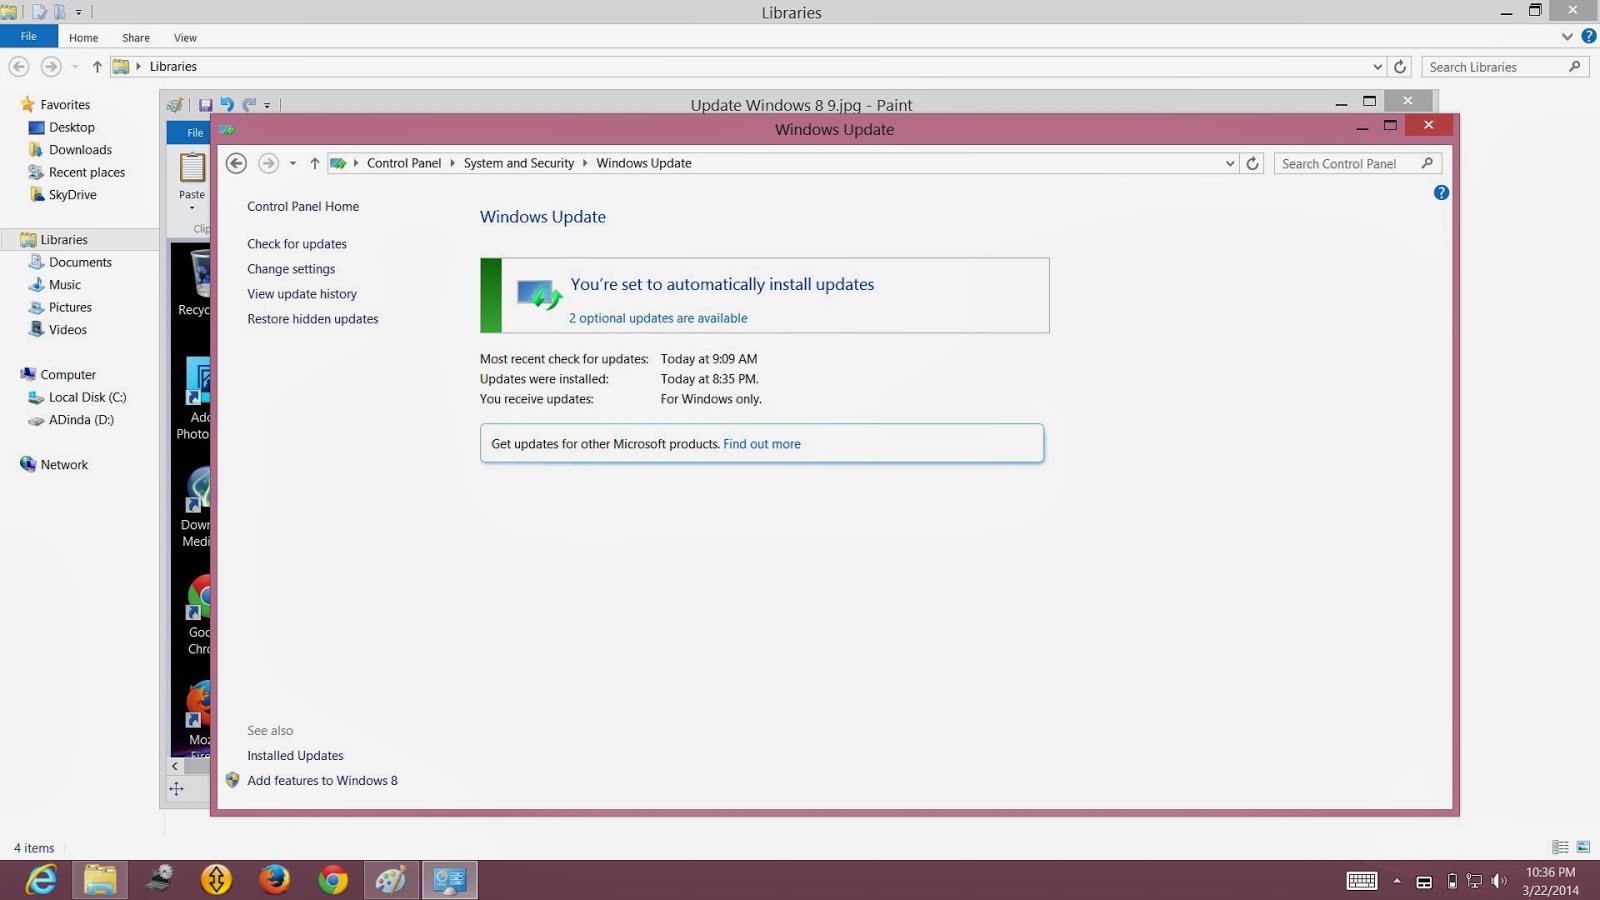Open View tab in Libraries ribbon
This screenshot has width=1600, height=900.
(186, 38)
